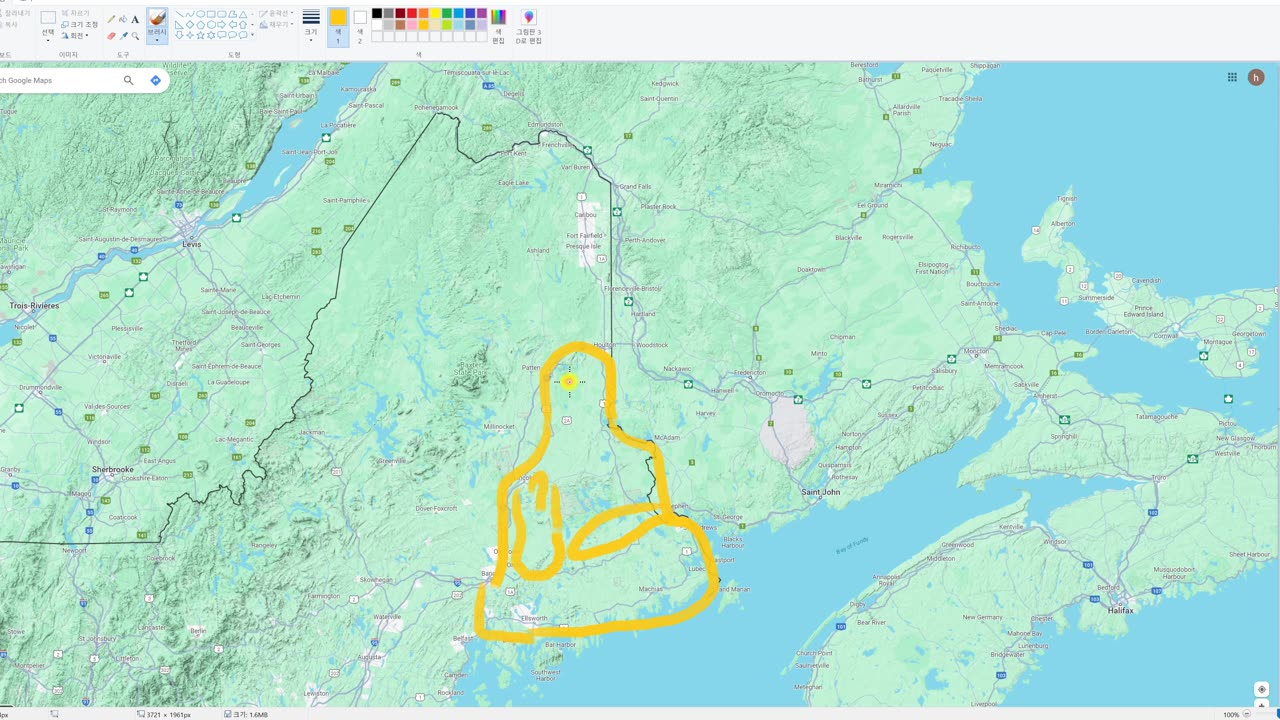Image resolution: width=1280 pixels, height=720 pixels.
Task: Pick the pink color swatch
Action: pos(412,25)
